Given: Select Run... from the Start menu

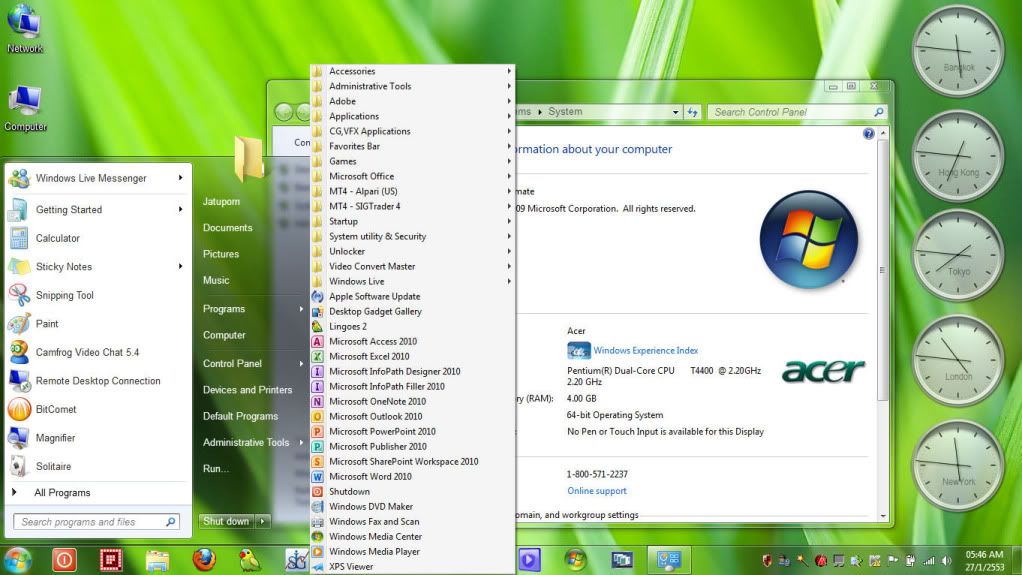Looking at the screenshot, I should tap(216, 468).
